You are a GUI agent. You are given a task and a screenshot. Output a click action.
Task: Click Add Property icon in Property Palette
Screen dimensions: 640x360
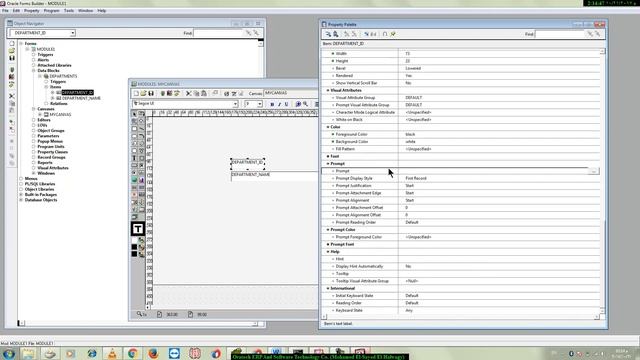(x=347, y=34)
